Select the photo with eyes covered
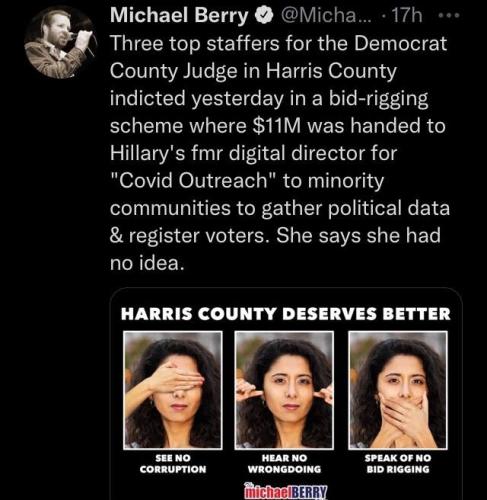 [x=173, y=390]
